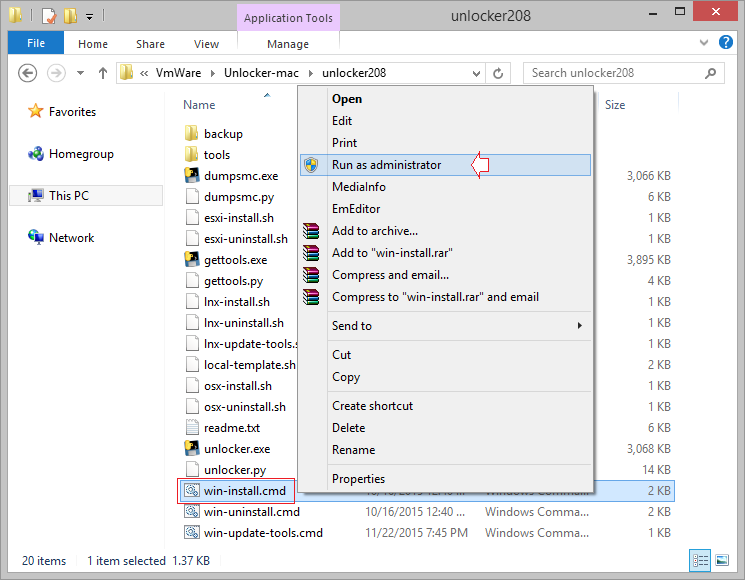Switch to the View ribbon tab
The height and width of the screenshot is (580, 745).
pyautogui.click(x=206, y=44)
